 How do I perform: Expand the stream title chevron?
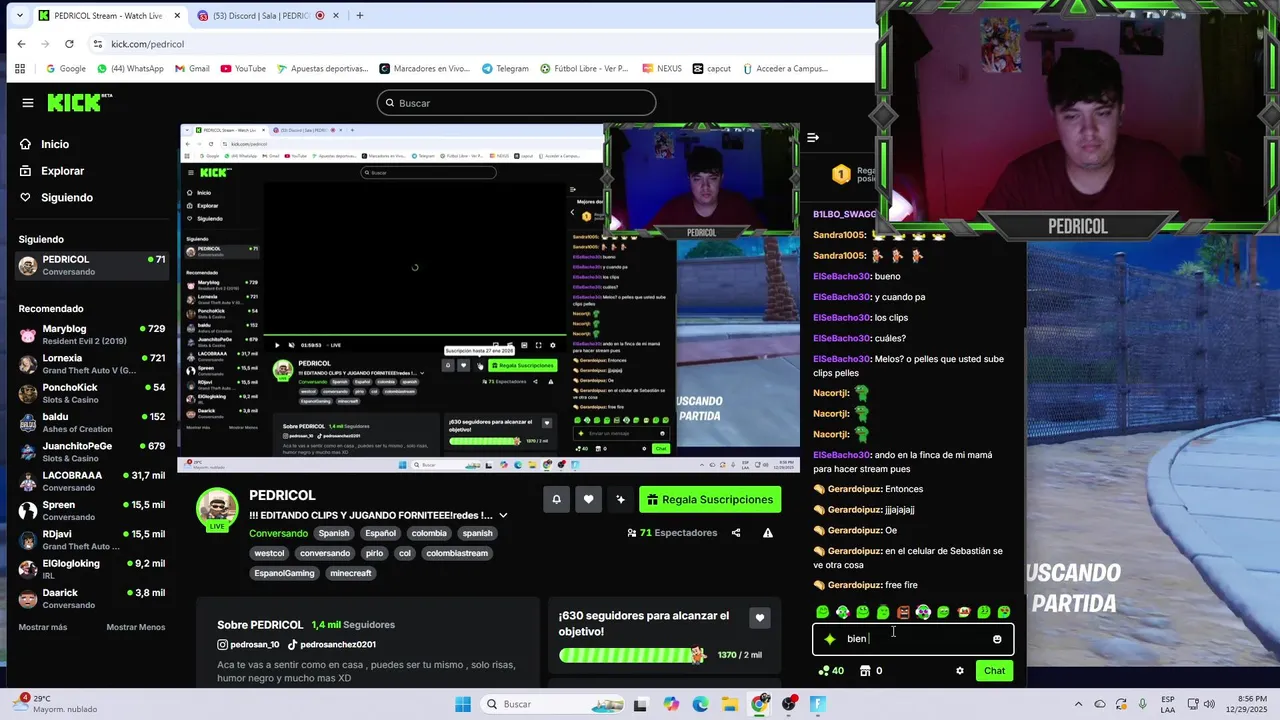tap(503, 515)
